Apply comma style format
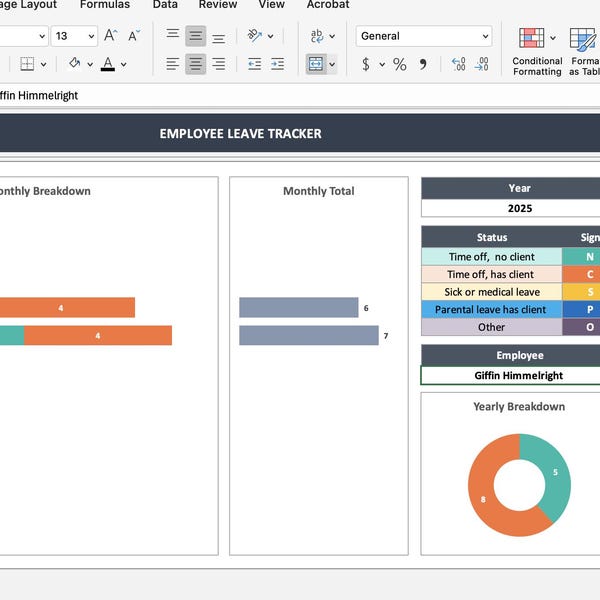Viewport: 600px width, 600px height. click(x=423, y=64)
